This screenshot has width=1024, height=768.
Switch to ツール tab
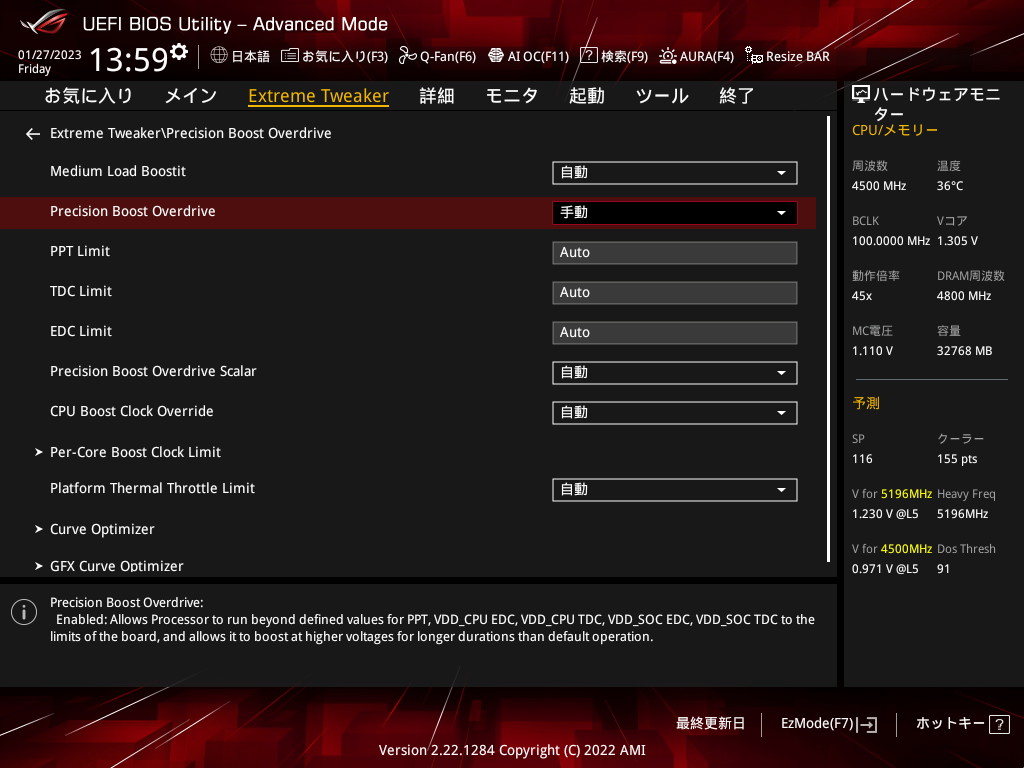click(662, 96)
